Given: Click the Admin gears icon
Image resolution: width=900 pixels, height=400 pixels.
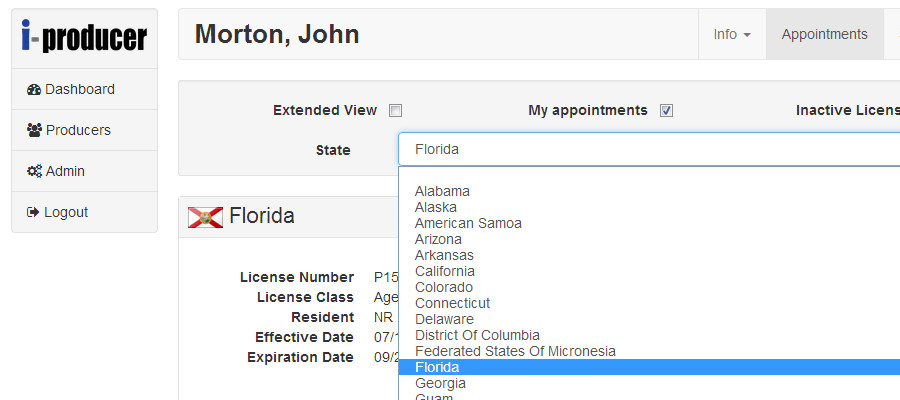Looking at the screenshot, I should tap(33, 172).
